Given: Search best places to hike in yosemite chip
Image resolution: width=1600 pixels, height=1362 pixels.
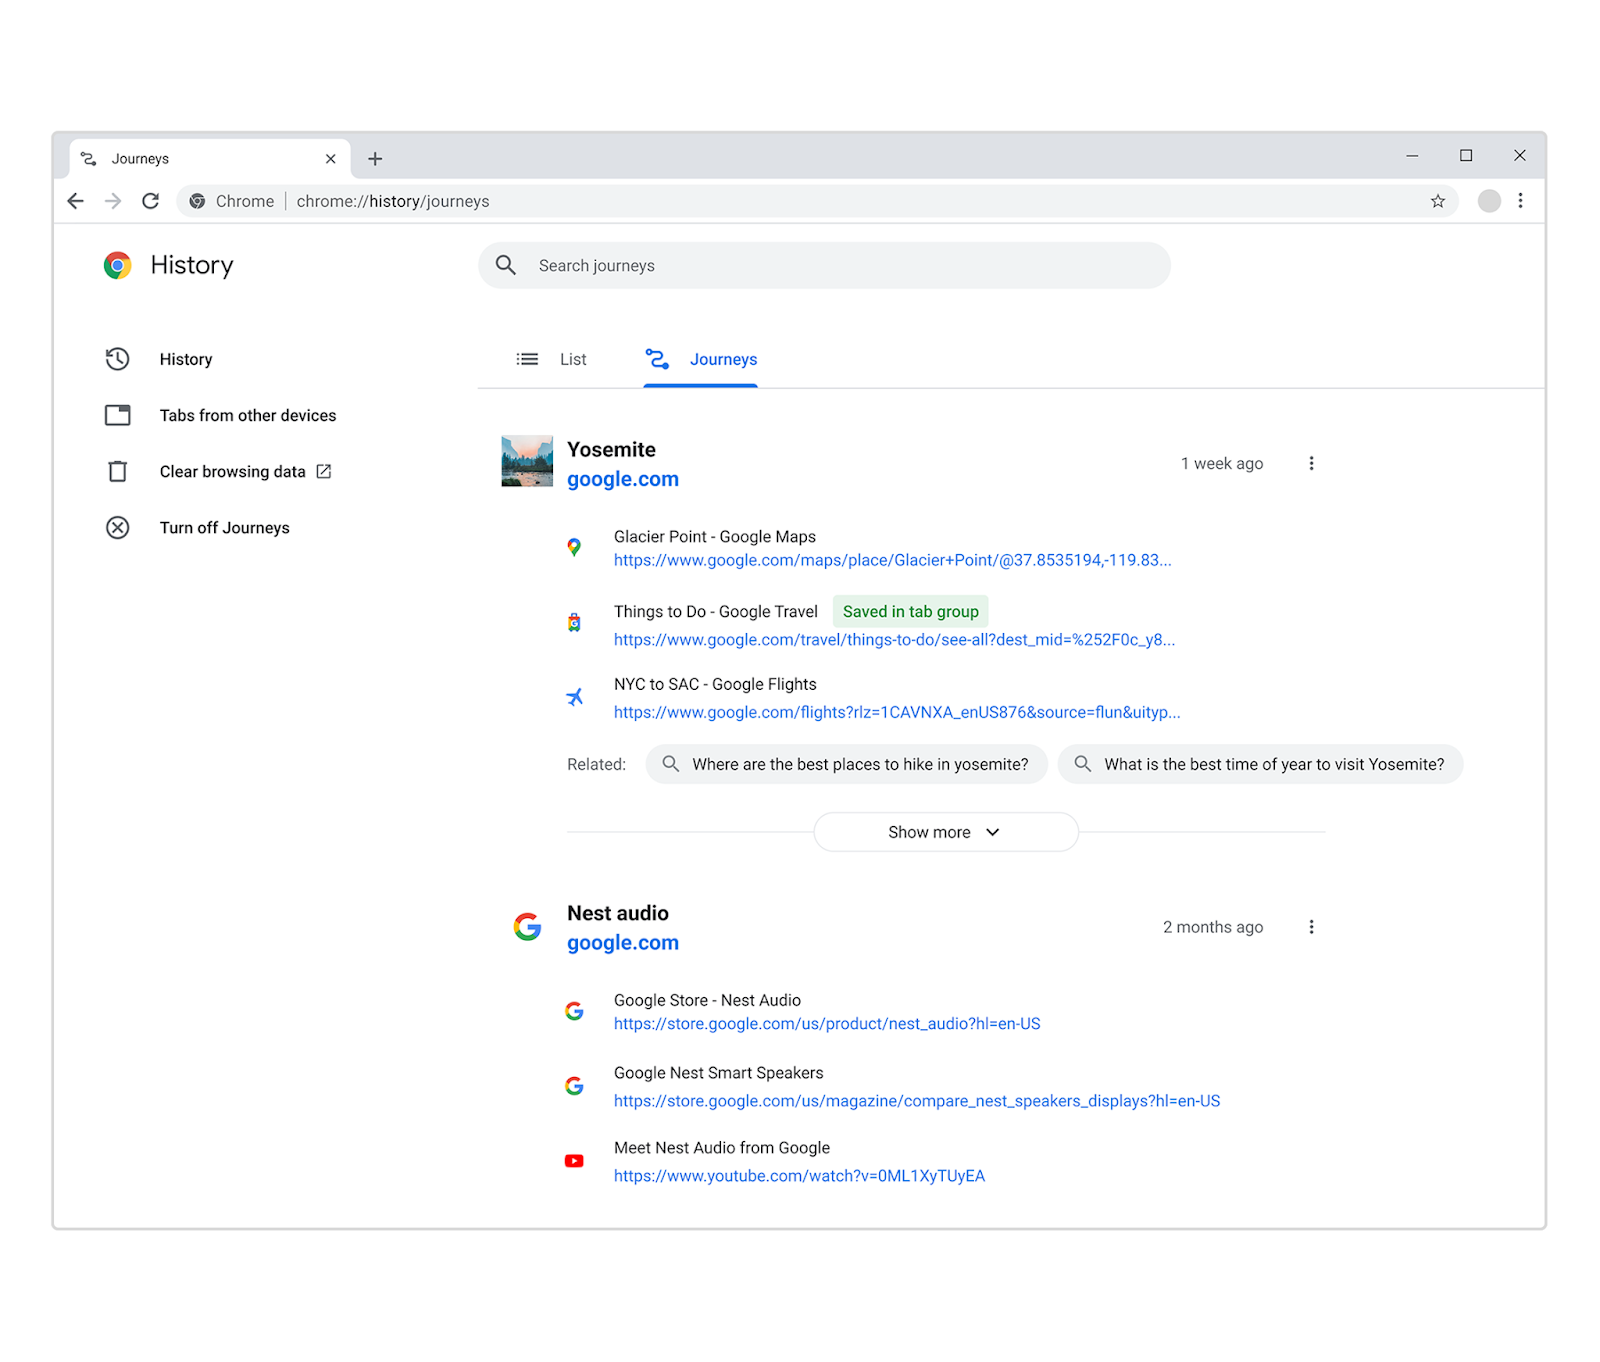Looking at the screenshot, I should (x=847, y=764).
